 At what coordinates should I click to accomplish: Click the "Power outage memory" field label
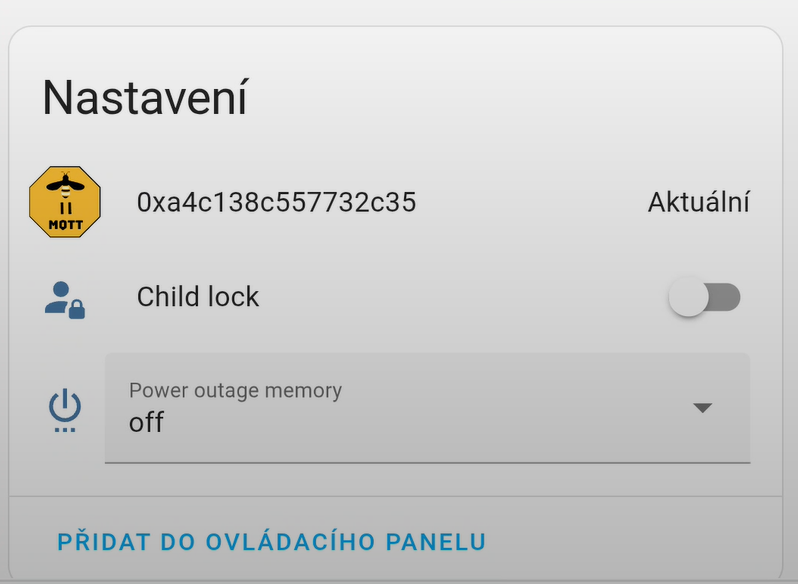click(x=235, y=390)
